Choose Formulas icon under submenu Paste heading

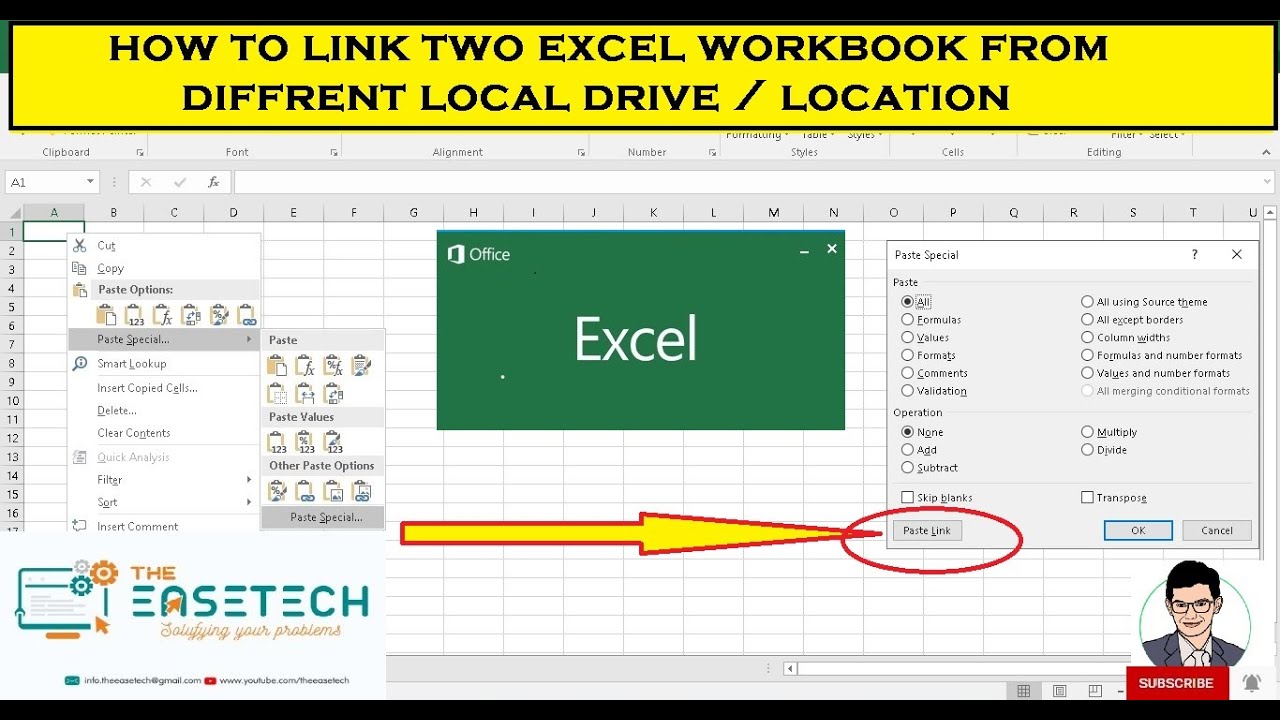tap(306, 366)
